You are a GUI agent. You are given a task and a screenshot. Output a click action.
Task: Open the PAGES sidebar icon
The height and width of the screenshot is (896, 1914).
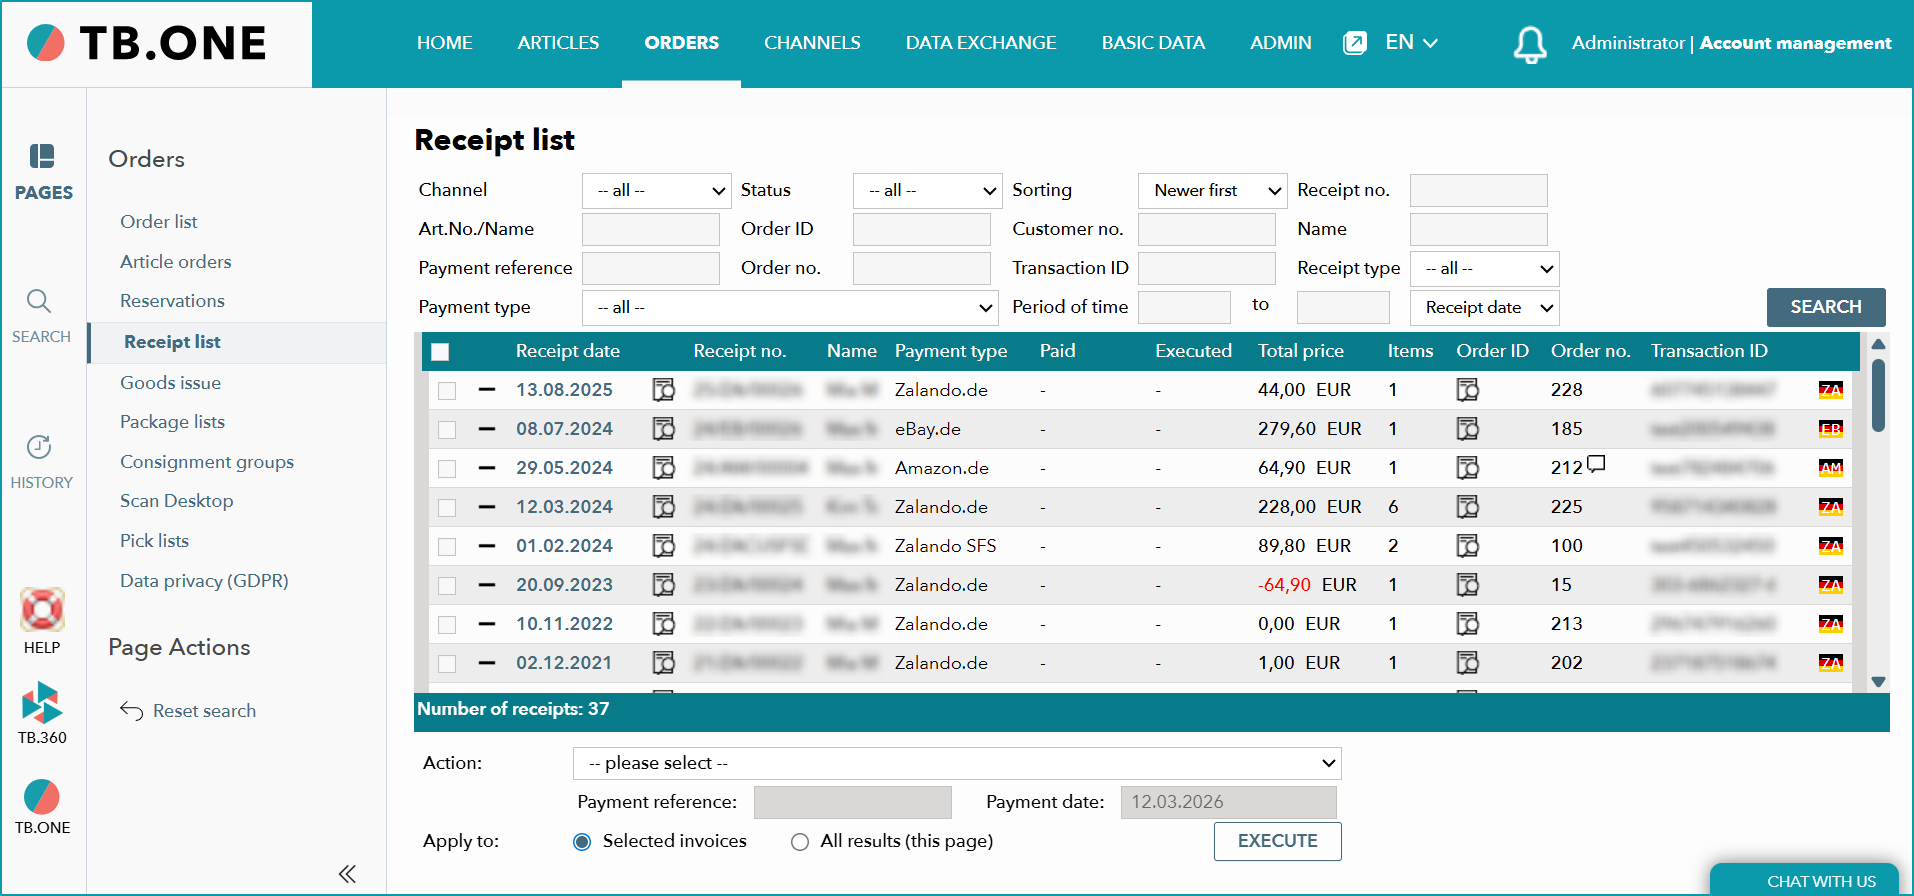[x=43, y=171]
